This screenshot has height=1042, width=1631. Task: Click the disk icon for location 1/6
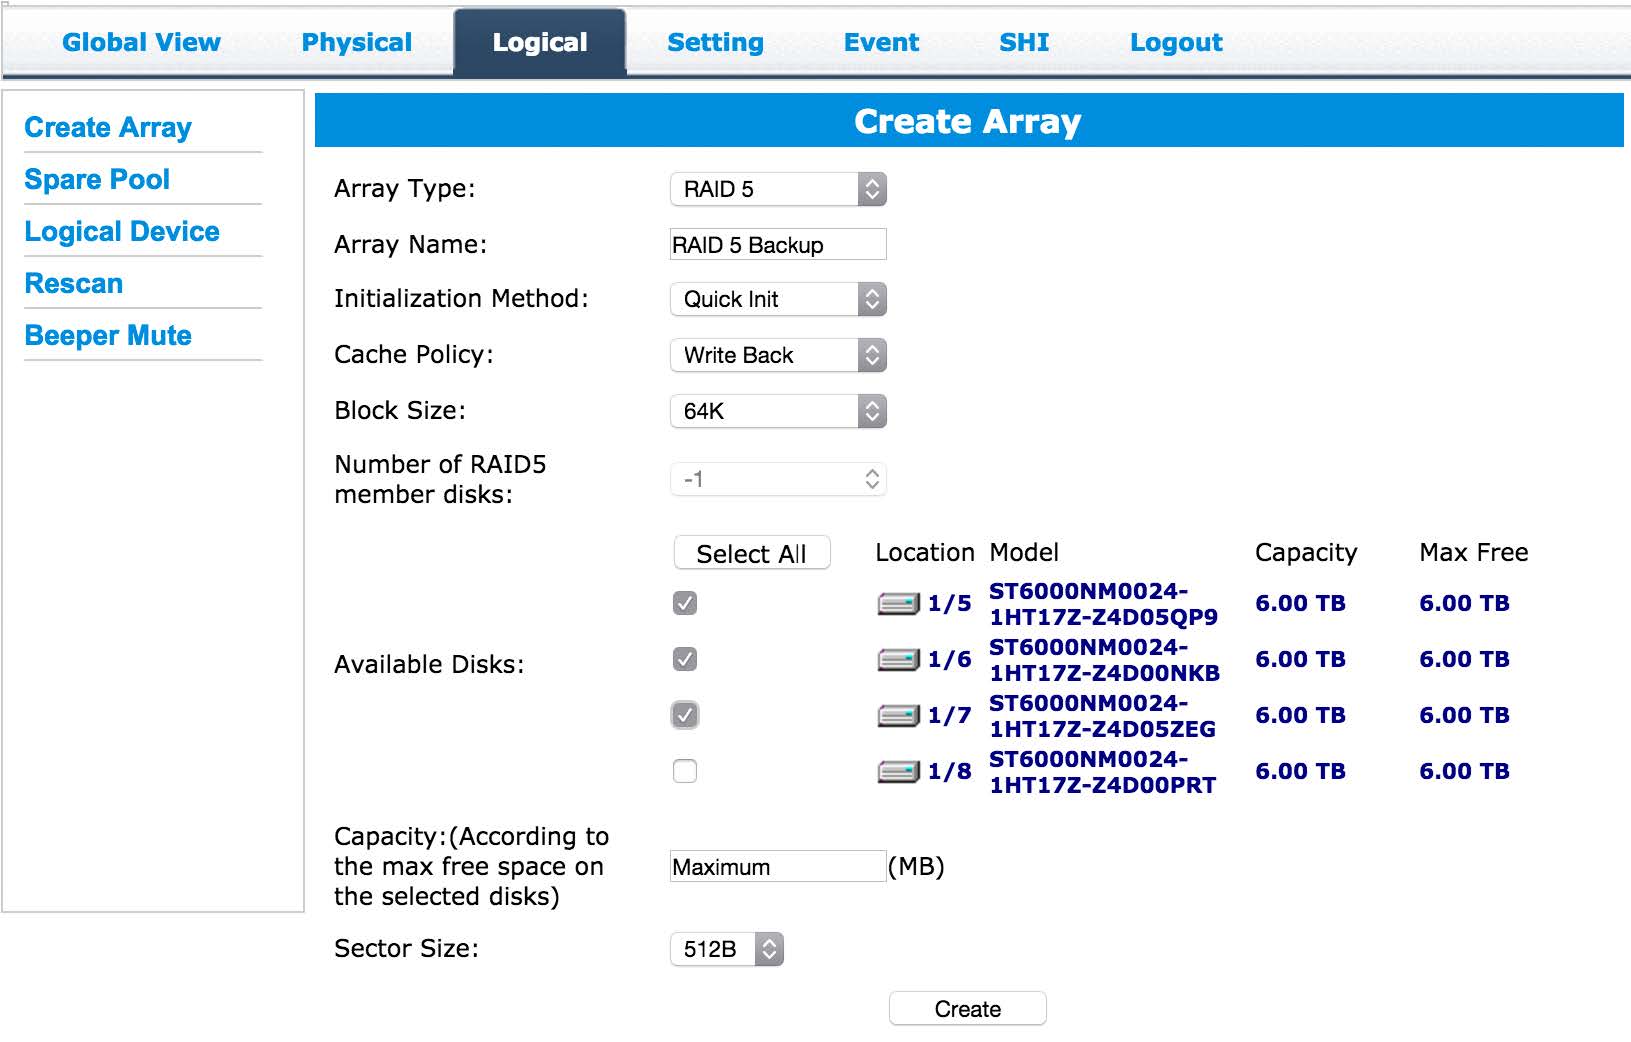(x=897, y=660)
